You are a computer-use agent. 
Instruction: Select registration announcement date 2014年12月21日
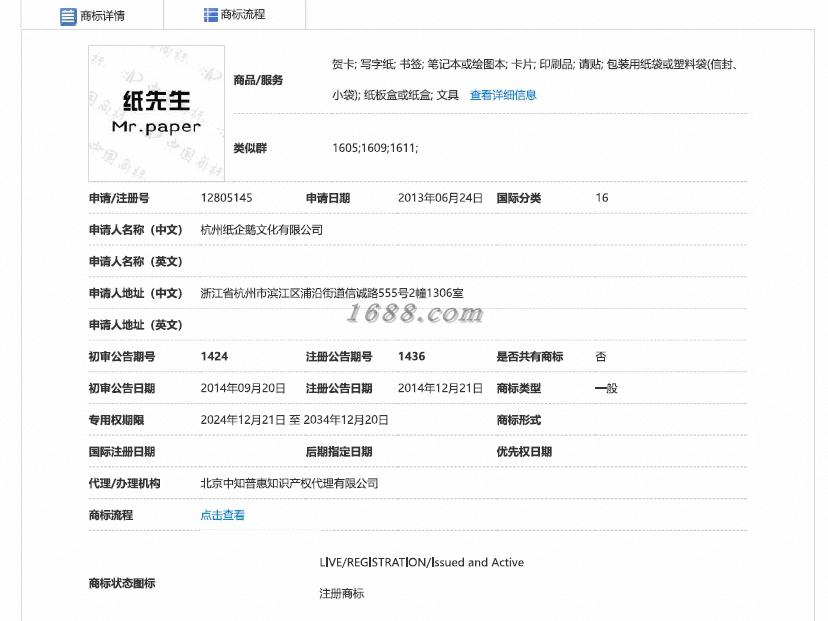[x=440, y=388]
